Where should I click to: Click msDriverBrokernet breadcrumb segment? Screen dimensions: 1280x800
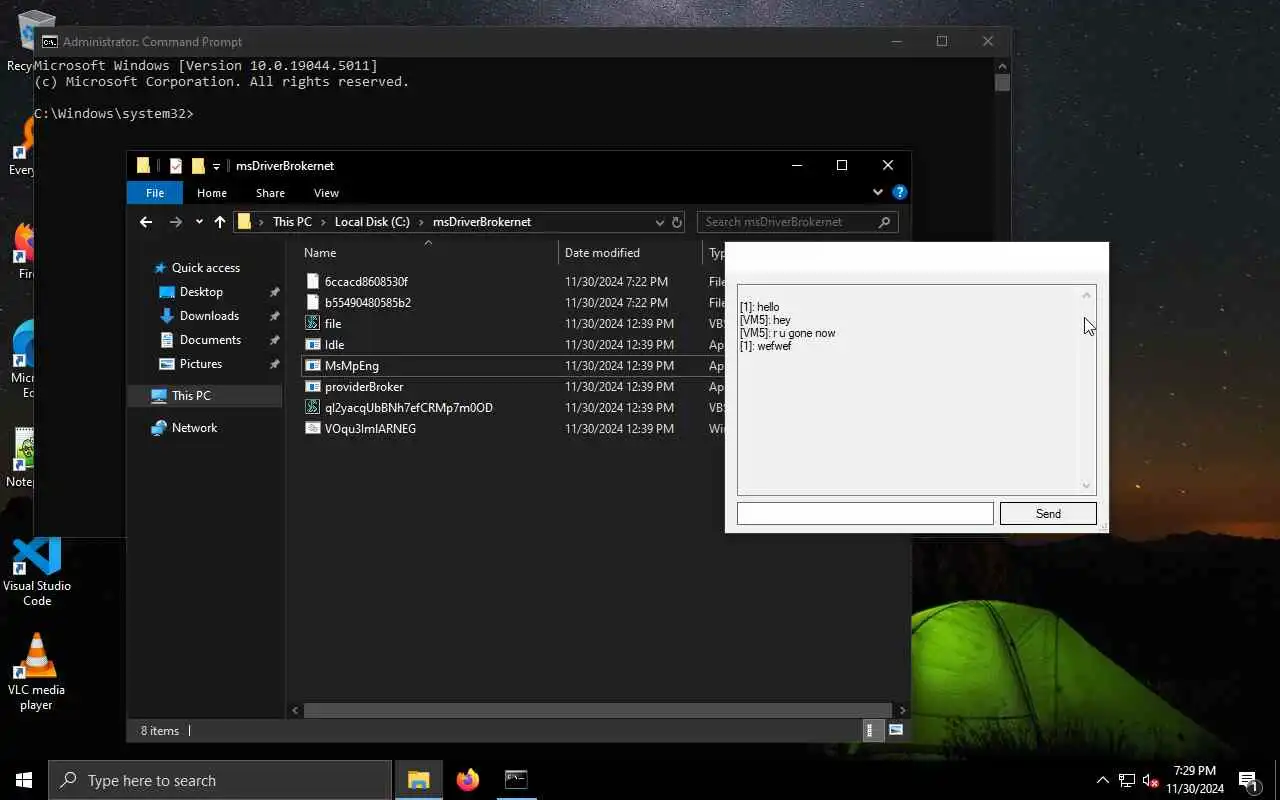482,222
